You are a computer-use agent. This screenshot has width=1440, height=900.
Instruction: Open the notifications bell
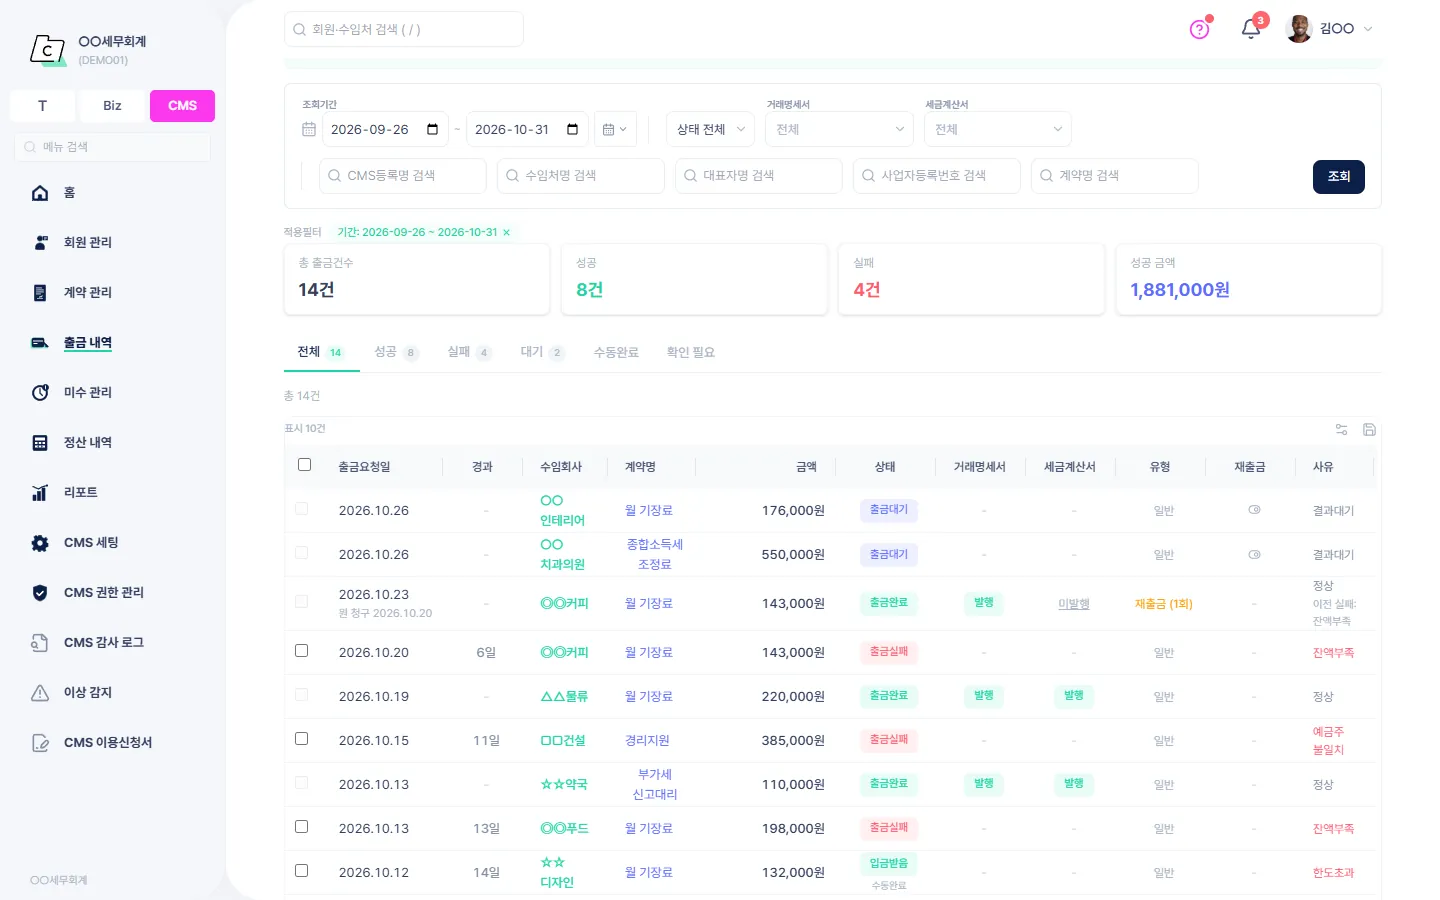1251,29
